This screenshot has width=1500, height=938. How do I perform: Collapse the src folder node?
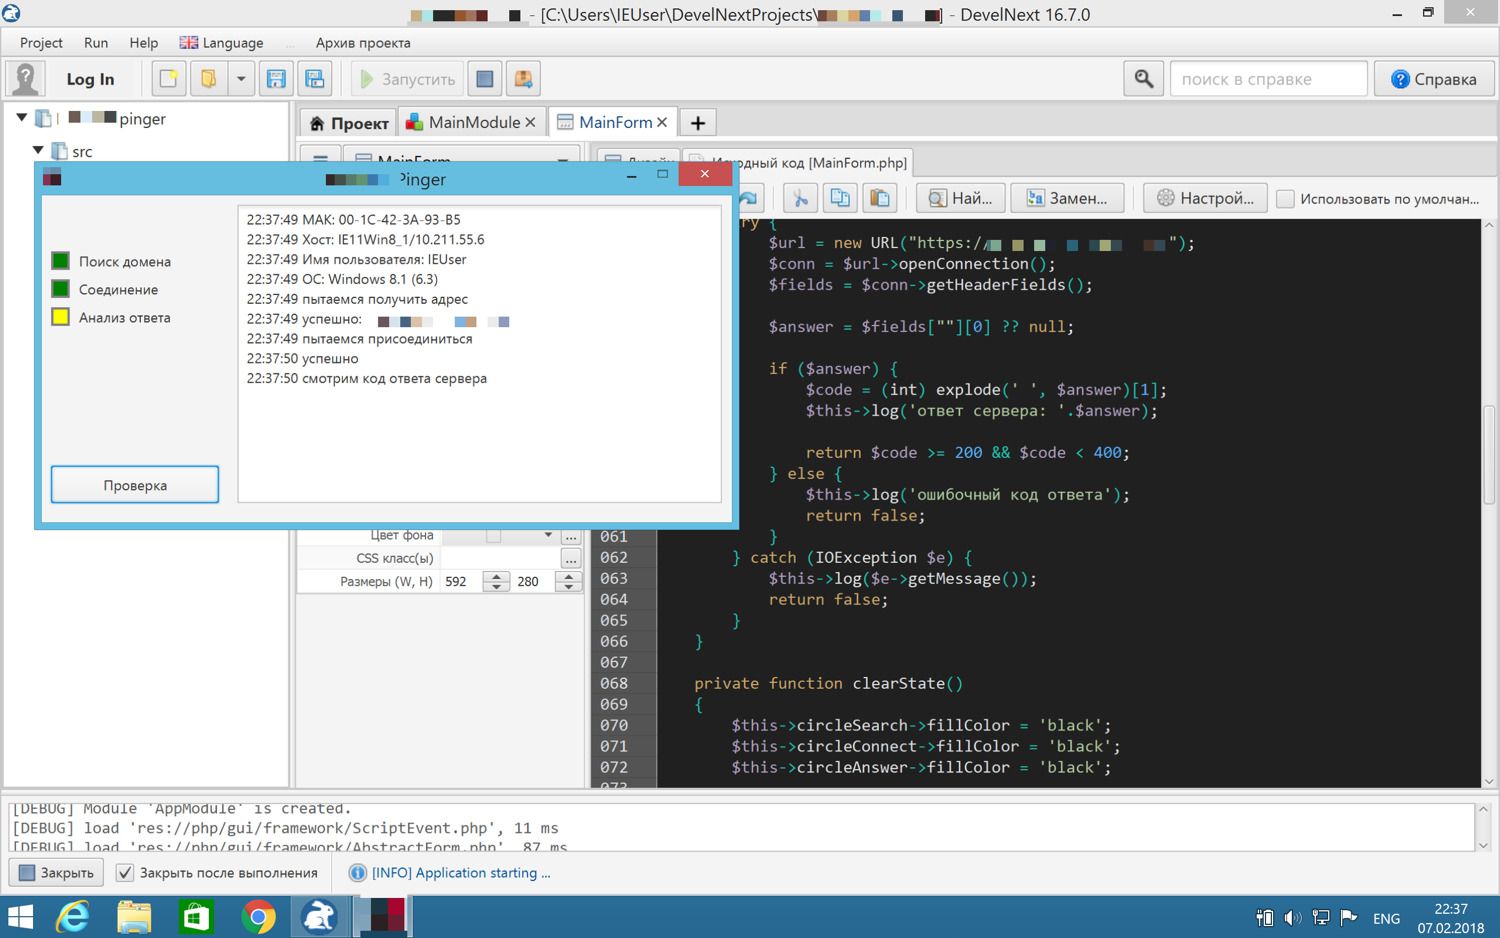click(38, 151)
